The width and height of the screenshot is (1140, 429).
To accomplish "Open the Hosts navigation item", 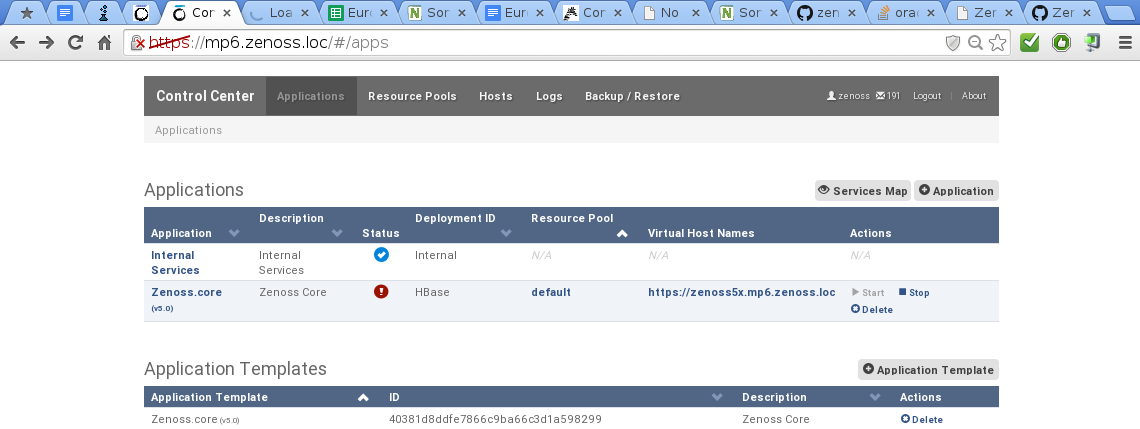I will click(x=496, y=96).
